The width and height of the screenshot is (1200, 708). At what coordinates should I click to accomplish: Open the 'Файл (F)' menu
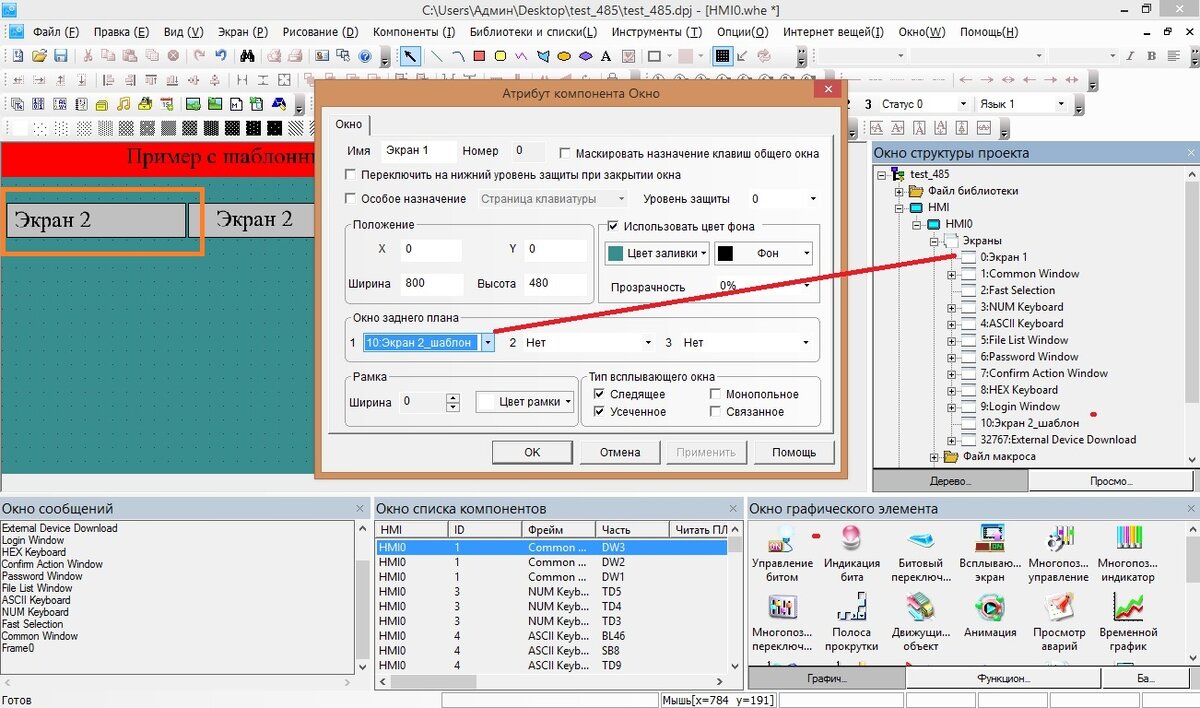56,32
